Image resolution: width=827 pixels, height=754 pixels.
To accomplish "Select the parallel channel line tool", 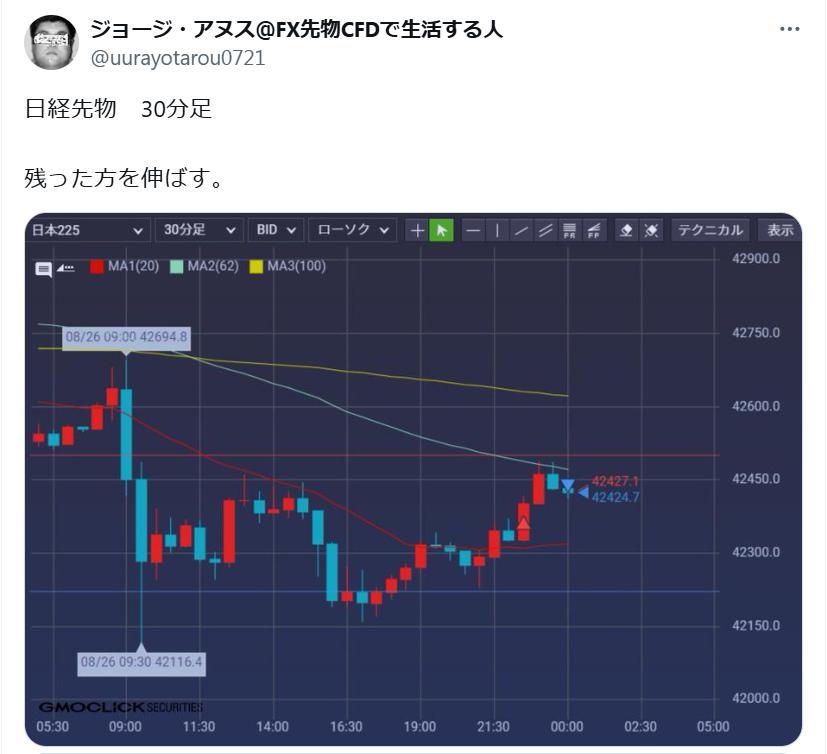I will (x=545, y=230).
